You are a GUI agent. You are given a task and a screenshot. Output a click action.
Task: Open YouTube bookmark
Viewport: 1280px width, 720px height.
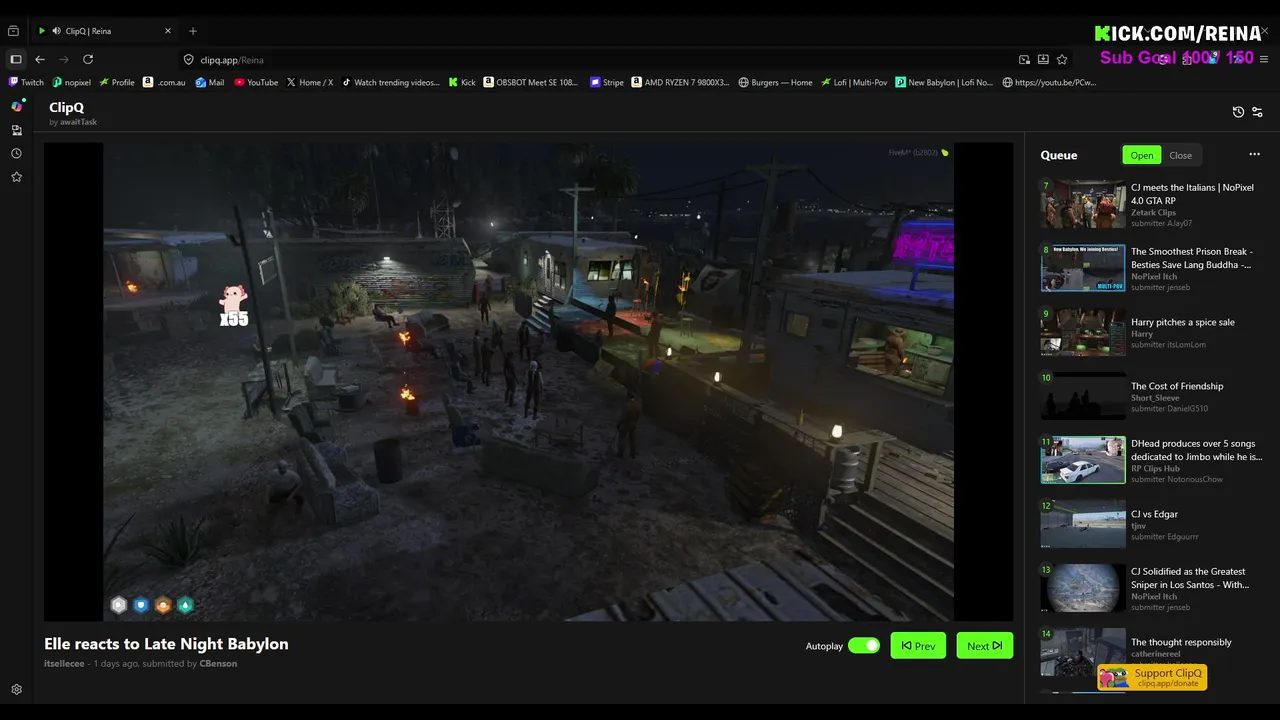[x=256, y=82]
